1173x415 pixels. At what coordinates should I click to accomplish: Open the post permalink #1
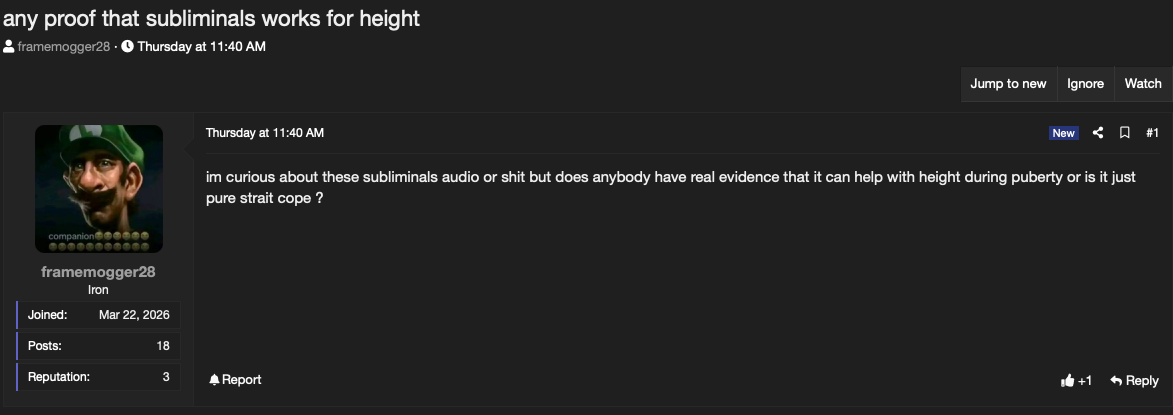point(1152,133)
